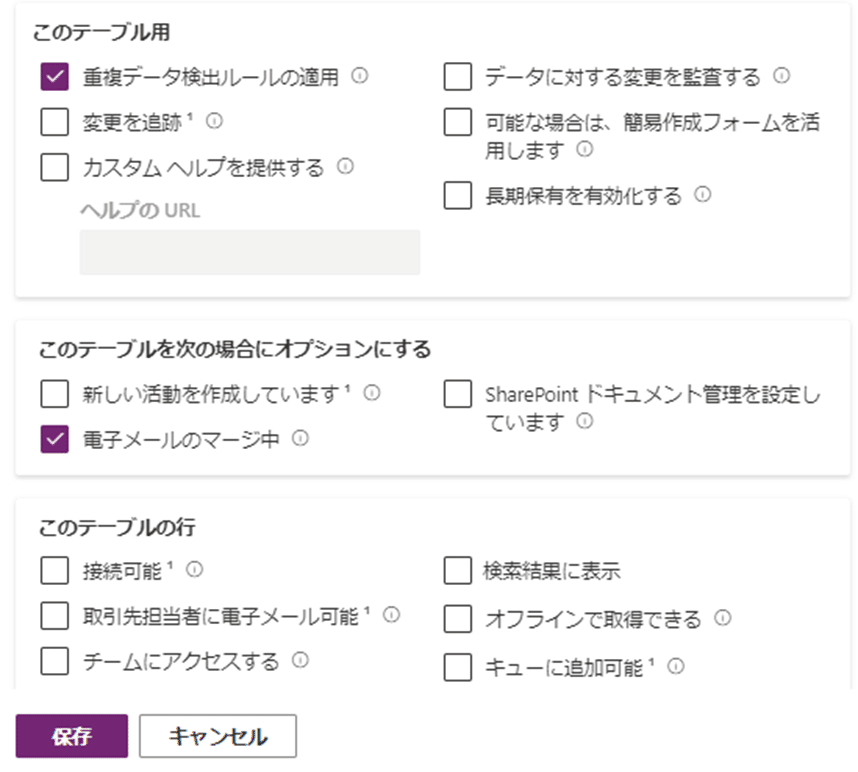The width and height of the screenshot is (858, 772).
Task: Click the ヘルプの URL input field
Action: click(x=250, y=252)
